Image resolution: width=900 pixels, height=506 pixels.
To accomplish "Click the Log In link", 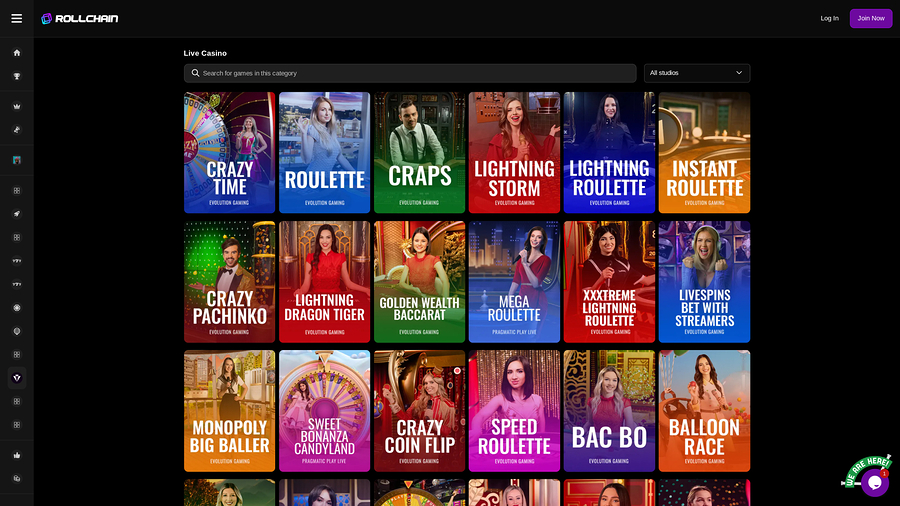I will pos(829,18).
